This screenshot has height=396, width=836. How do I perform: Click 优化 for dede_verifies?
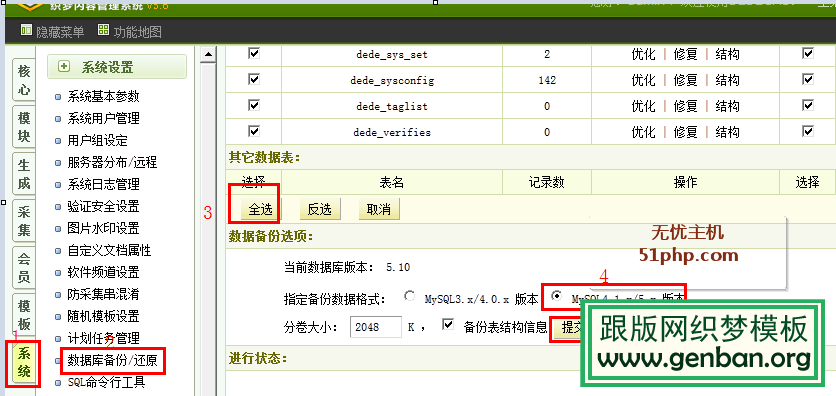tap(643, 132)
